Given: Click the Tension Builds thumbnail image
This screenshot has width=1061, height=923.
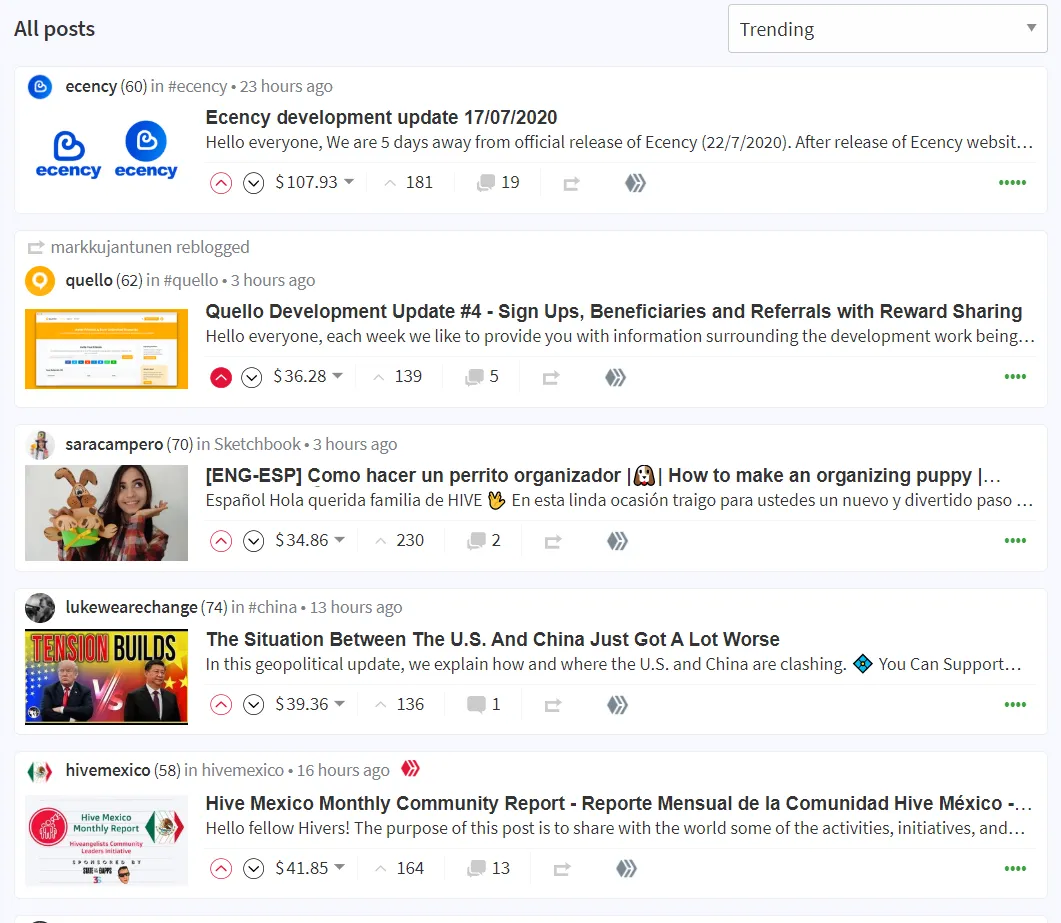Looking at the screenshot, I should pos(106,677).
